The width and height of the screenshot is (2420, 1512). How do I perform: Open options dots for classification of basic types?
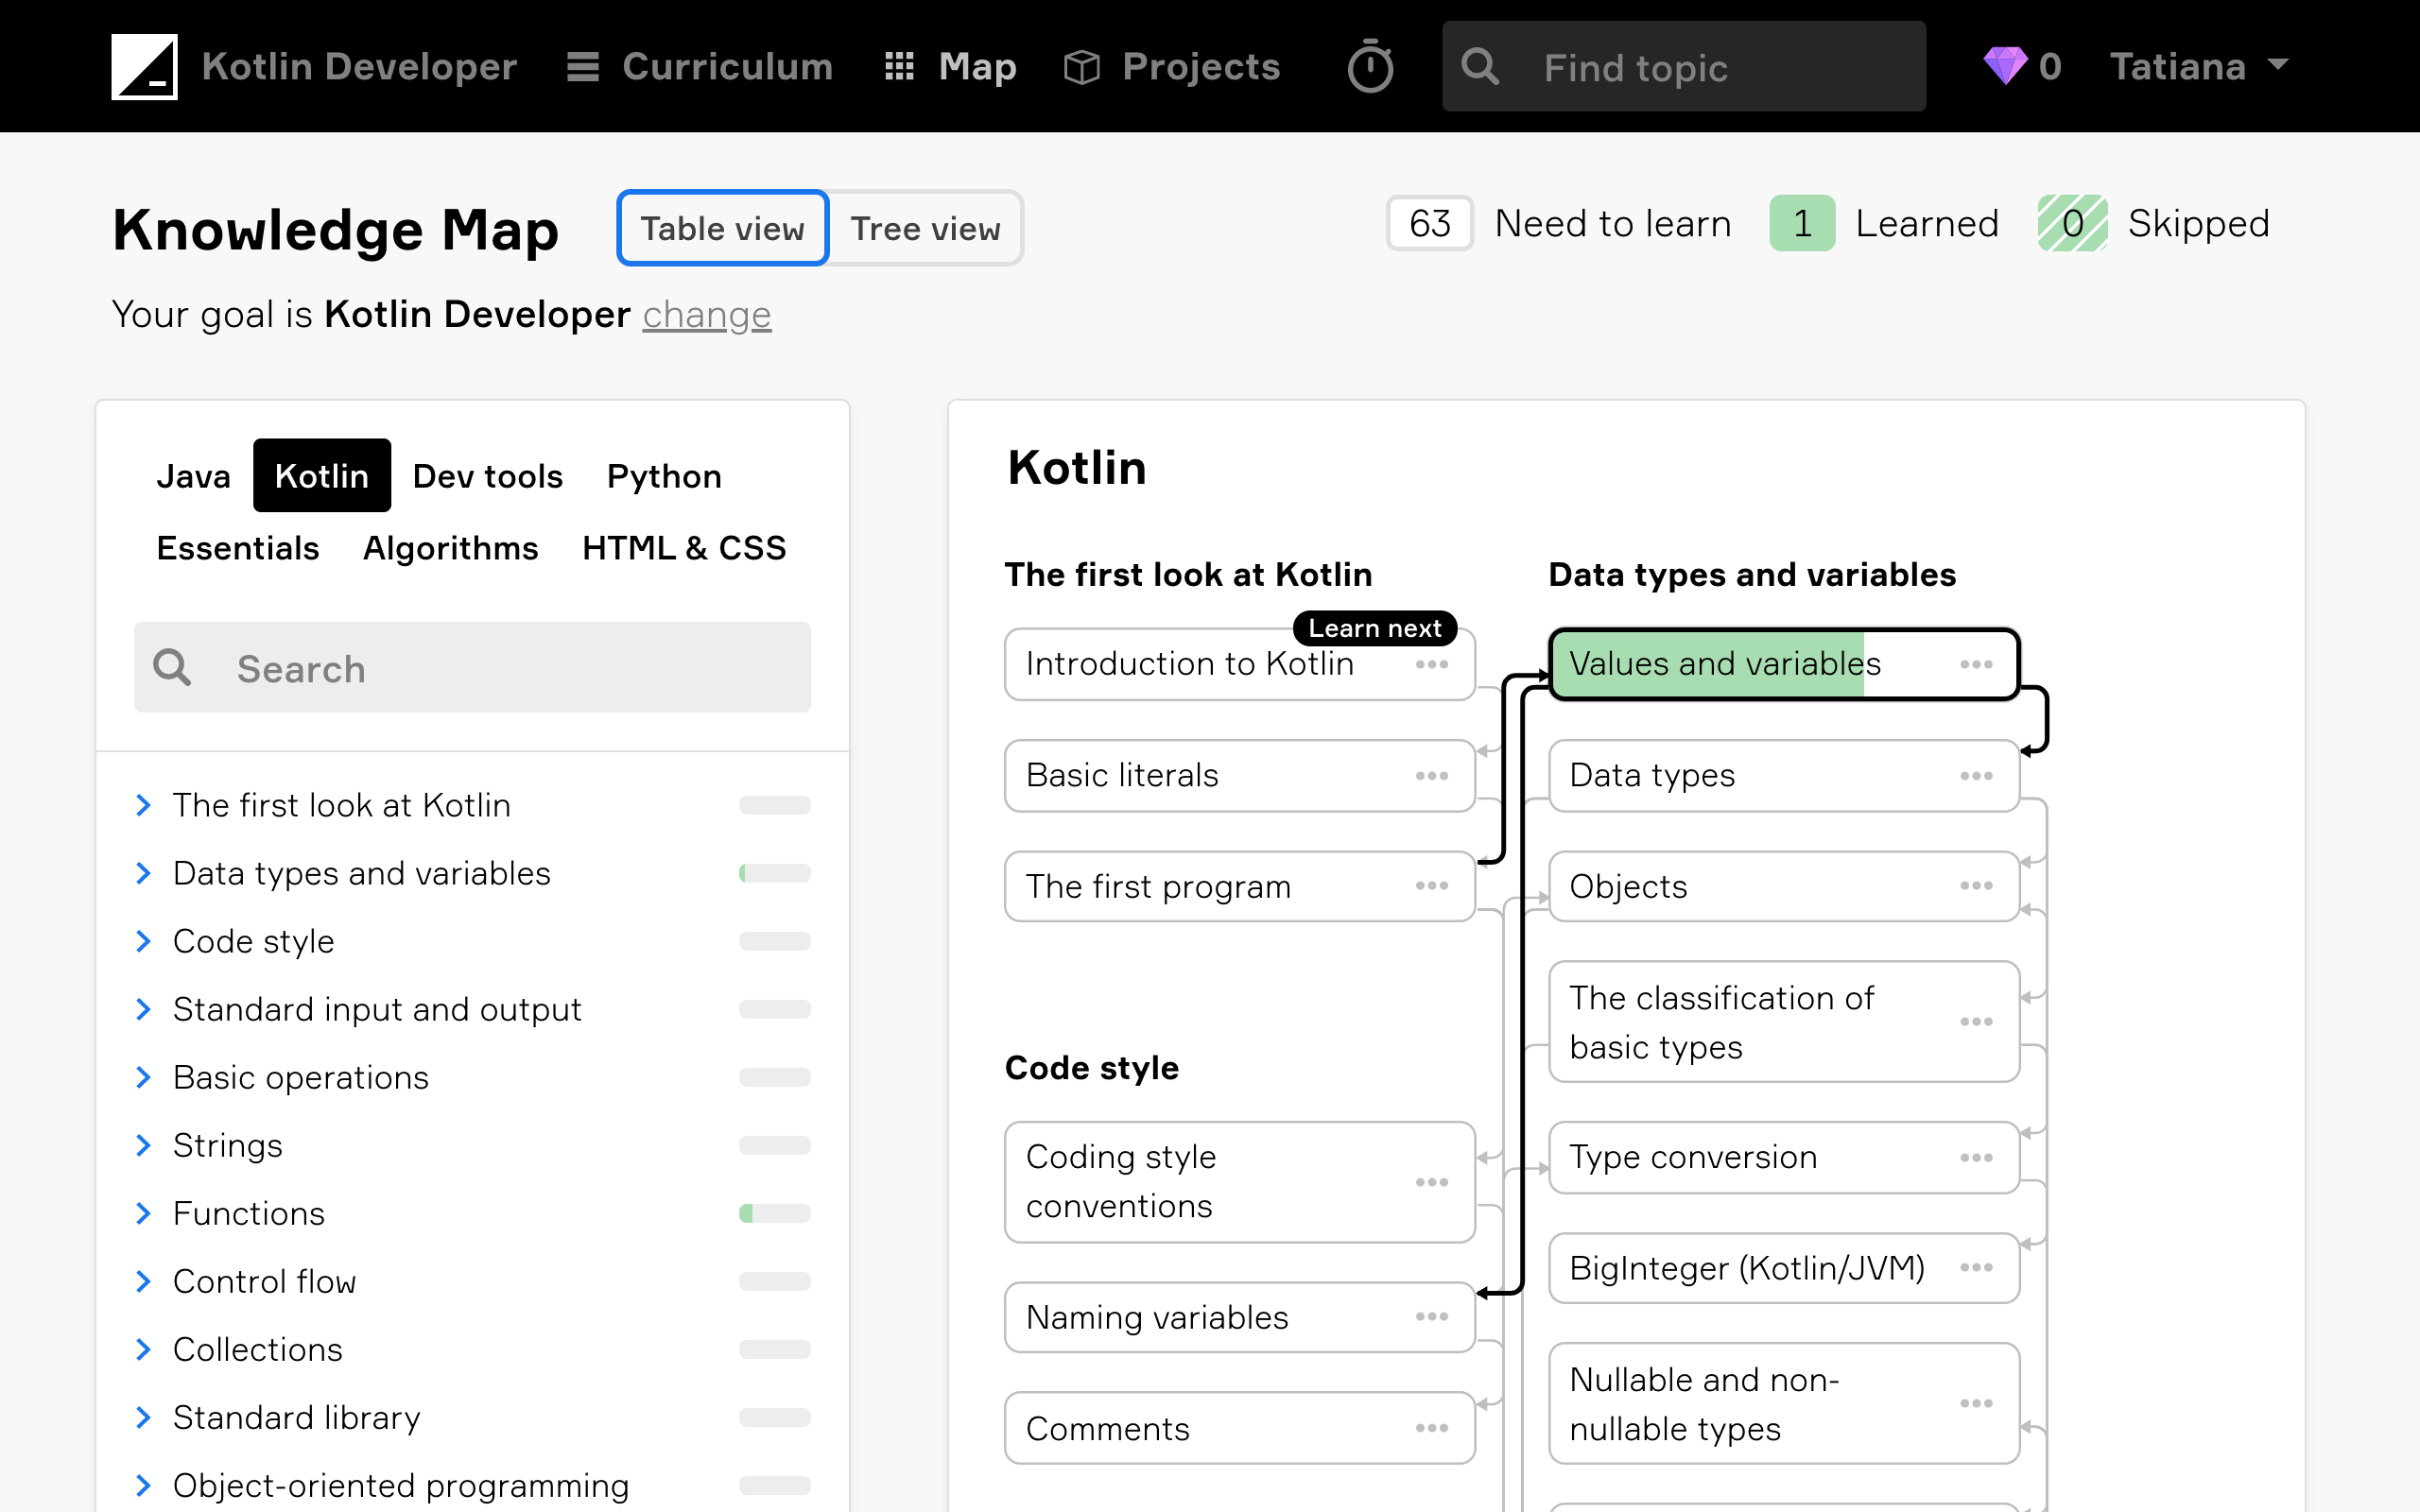coord(1976,1022)
